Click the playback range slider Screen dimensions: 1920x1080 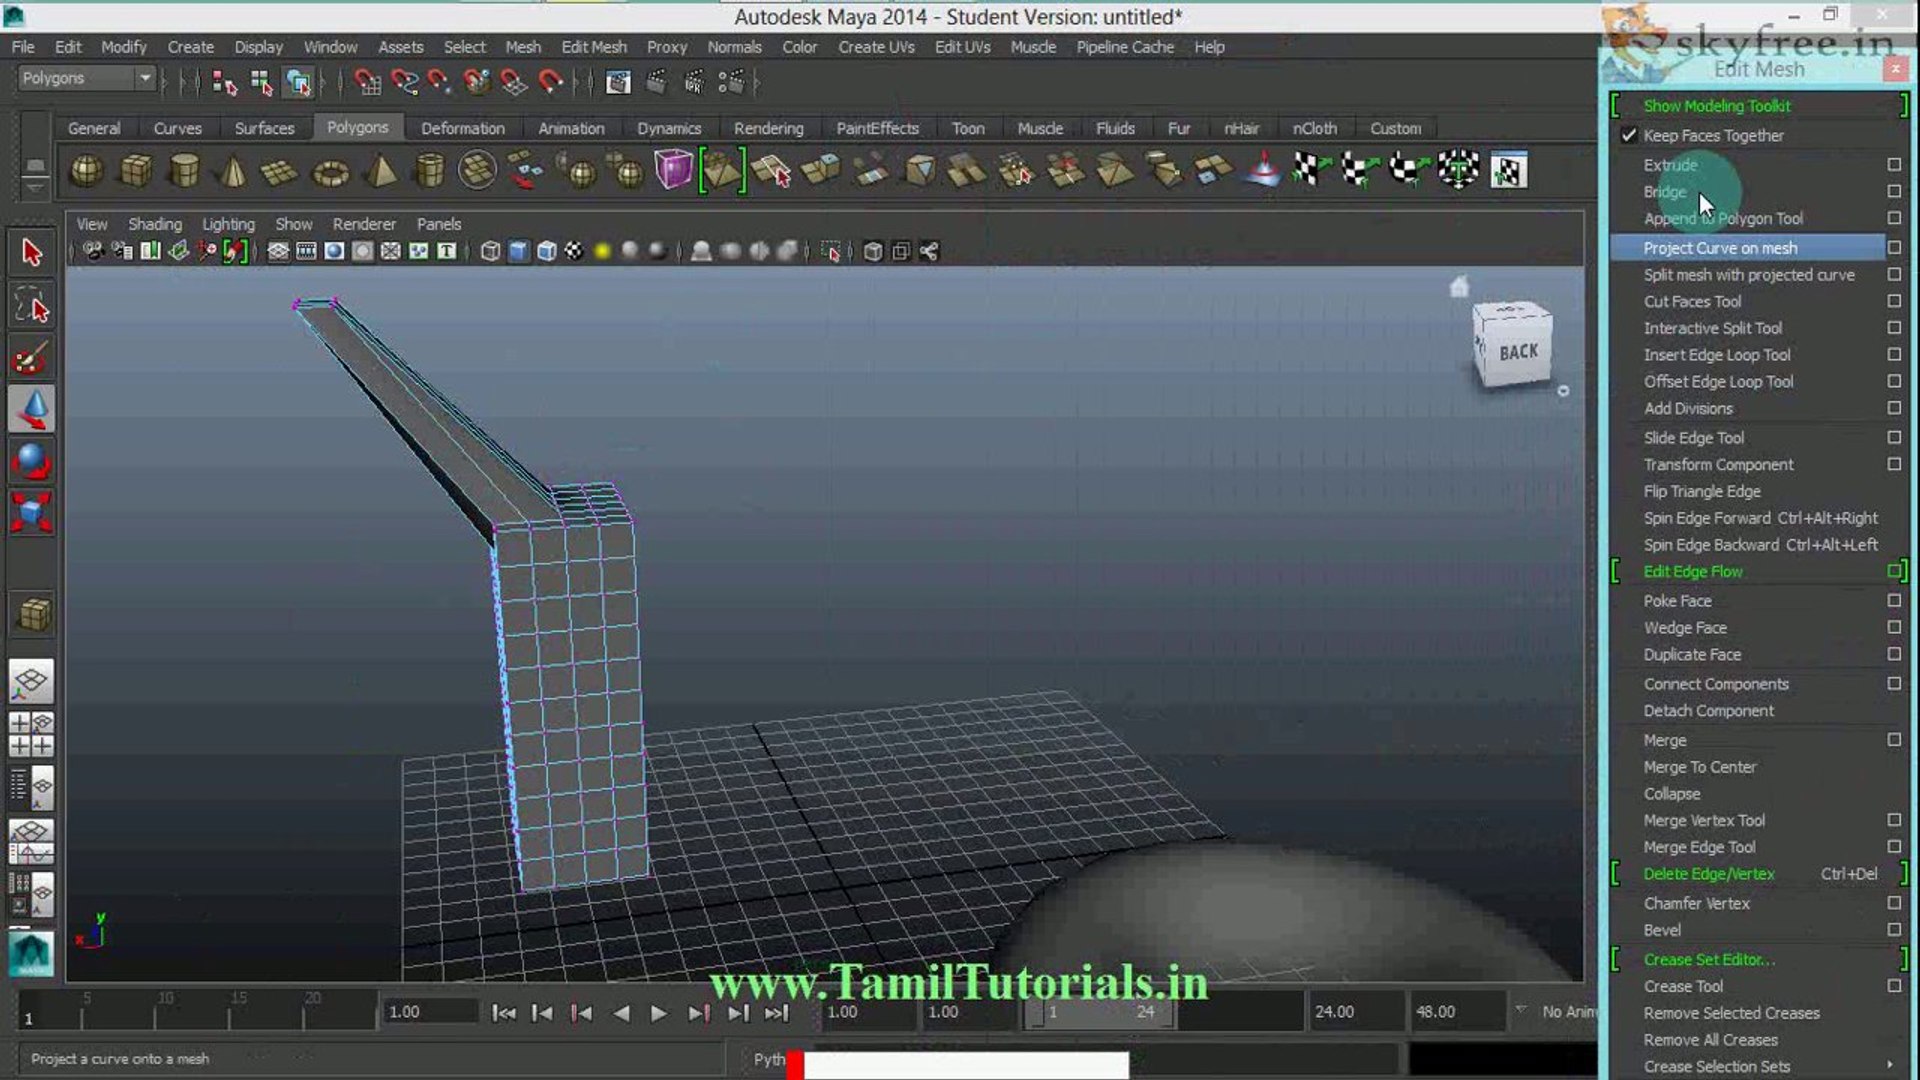[1098, 1012]
